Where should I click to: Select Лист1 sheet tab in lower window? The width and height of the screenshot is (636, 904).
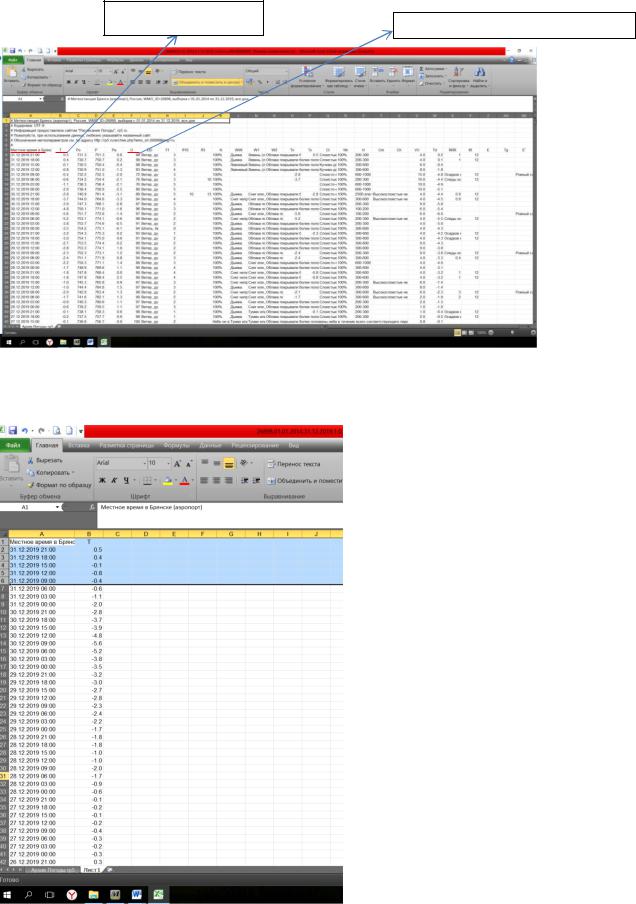[91, 869]
